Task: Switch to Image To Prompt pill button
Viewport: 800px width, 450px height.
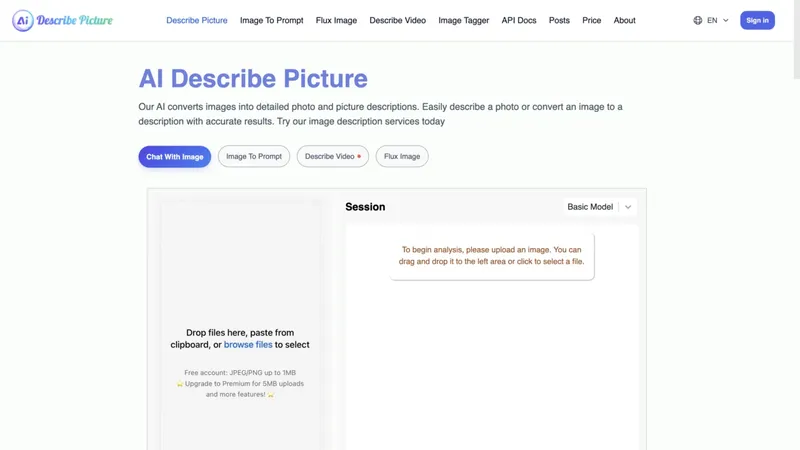Action: 254,156
